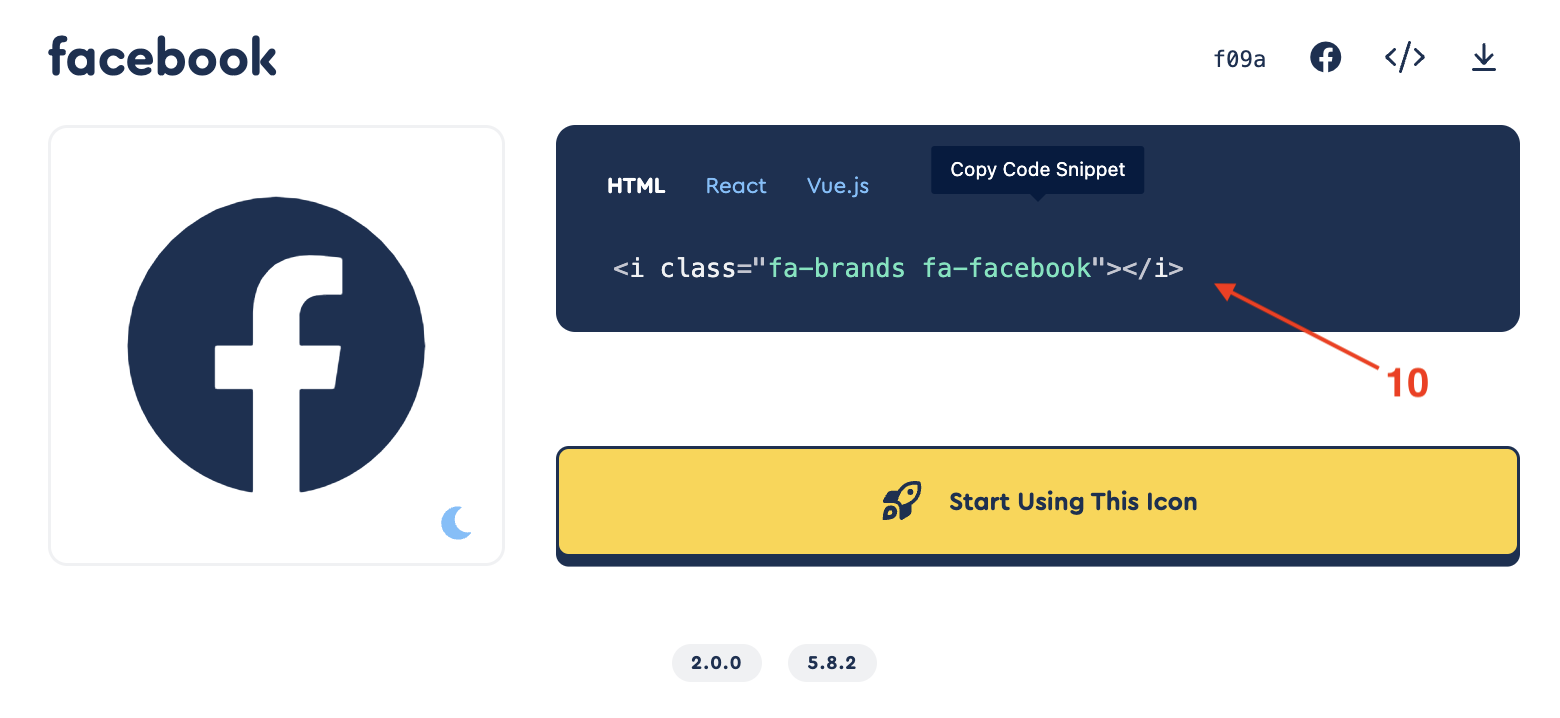
Task: Switch to the Vue.js tab
Action: [x=838, y=186]
